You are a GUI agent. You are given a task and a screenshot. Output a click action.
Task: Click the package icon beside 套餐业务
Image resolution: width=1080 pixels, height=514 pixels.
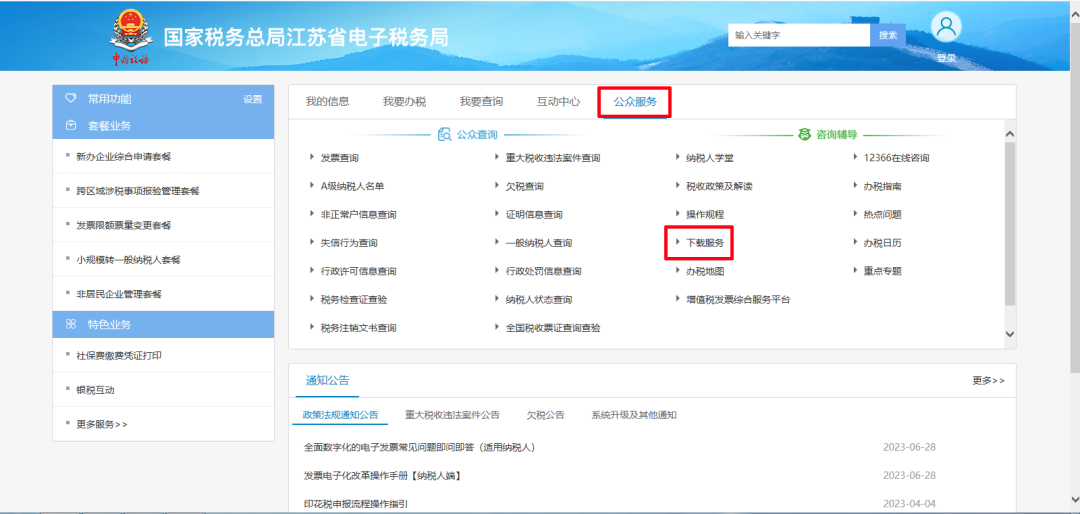tap(70, 125)
